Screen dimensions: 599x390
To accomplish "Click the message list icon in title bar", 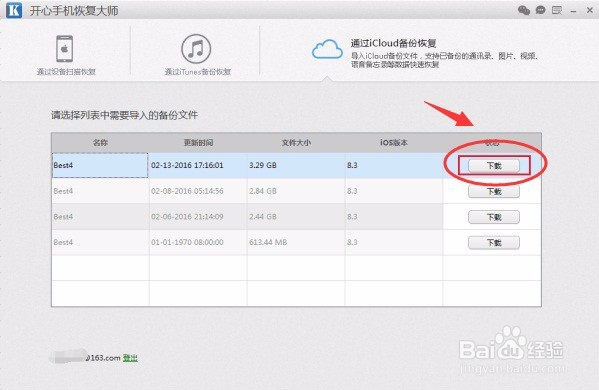I will 557,10.
